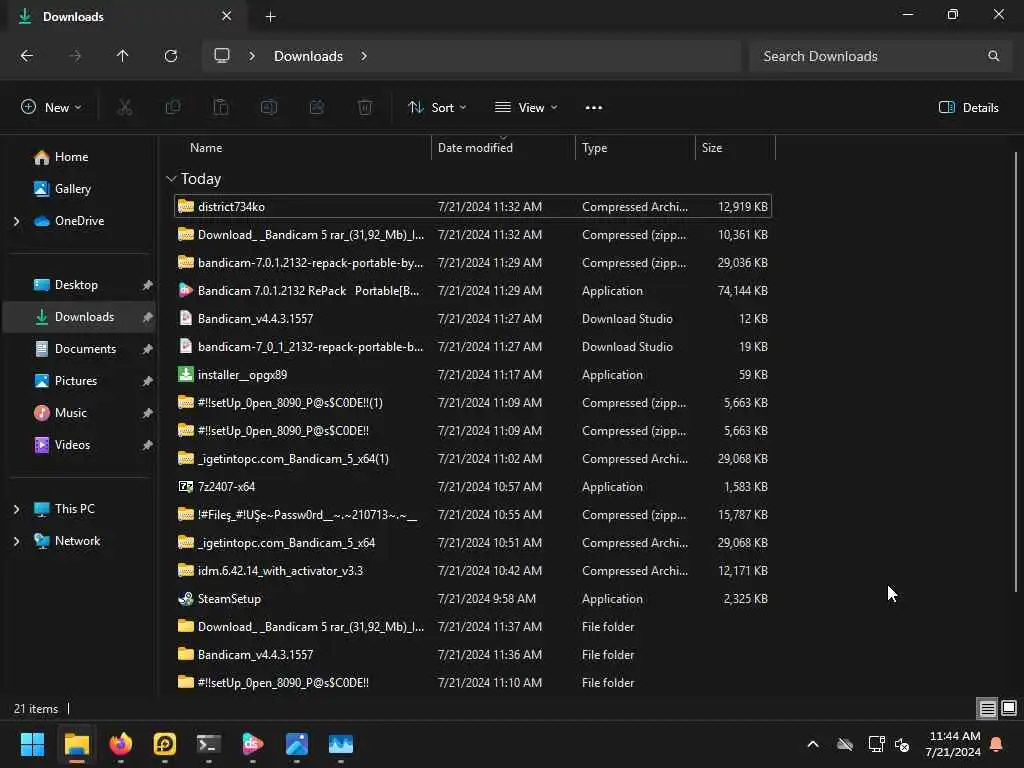Viewport: 1024px width, 768px height.
Task: Go back with the back arrow
Action: (27, 56)
